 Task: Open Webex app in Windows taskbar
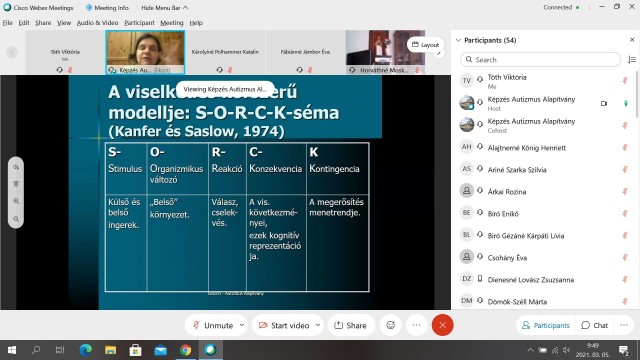(211, 350)
